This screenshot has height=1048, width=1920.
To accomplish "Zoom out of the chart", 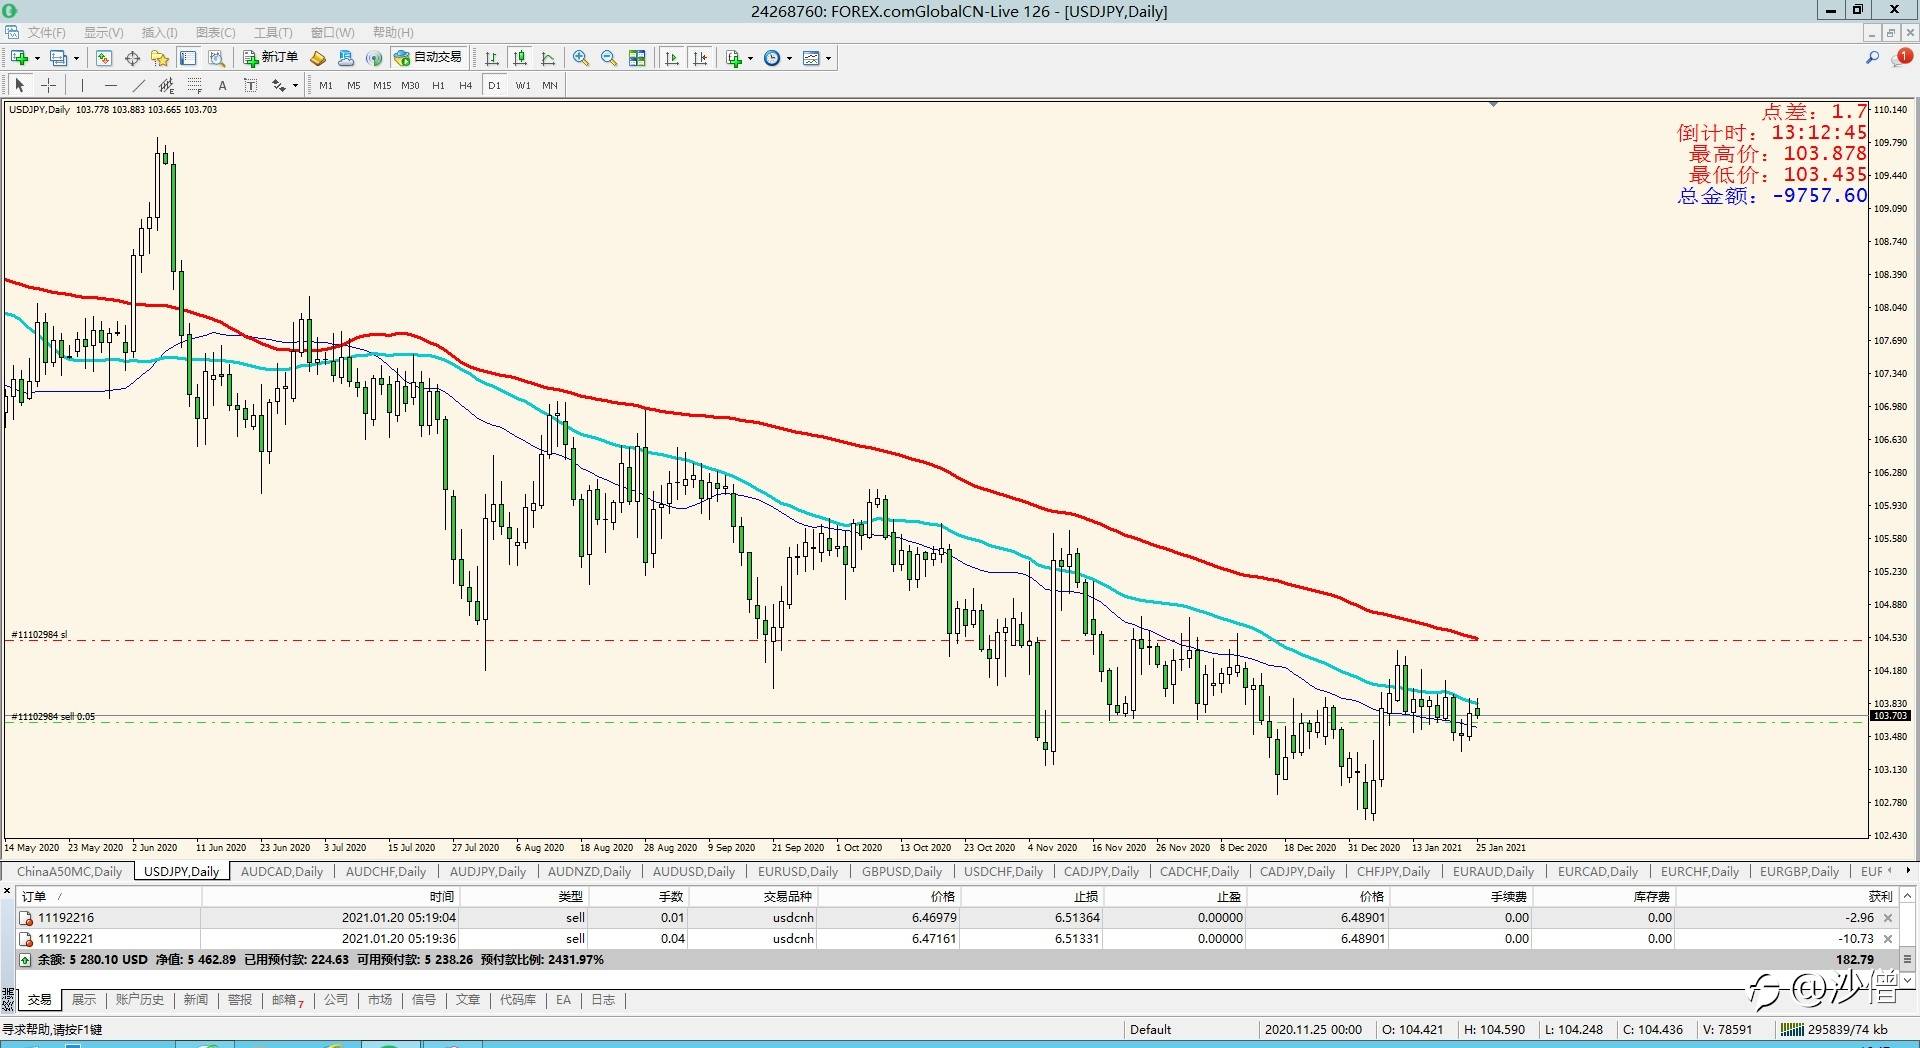I will click(608, 58).
